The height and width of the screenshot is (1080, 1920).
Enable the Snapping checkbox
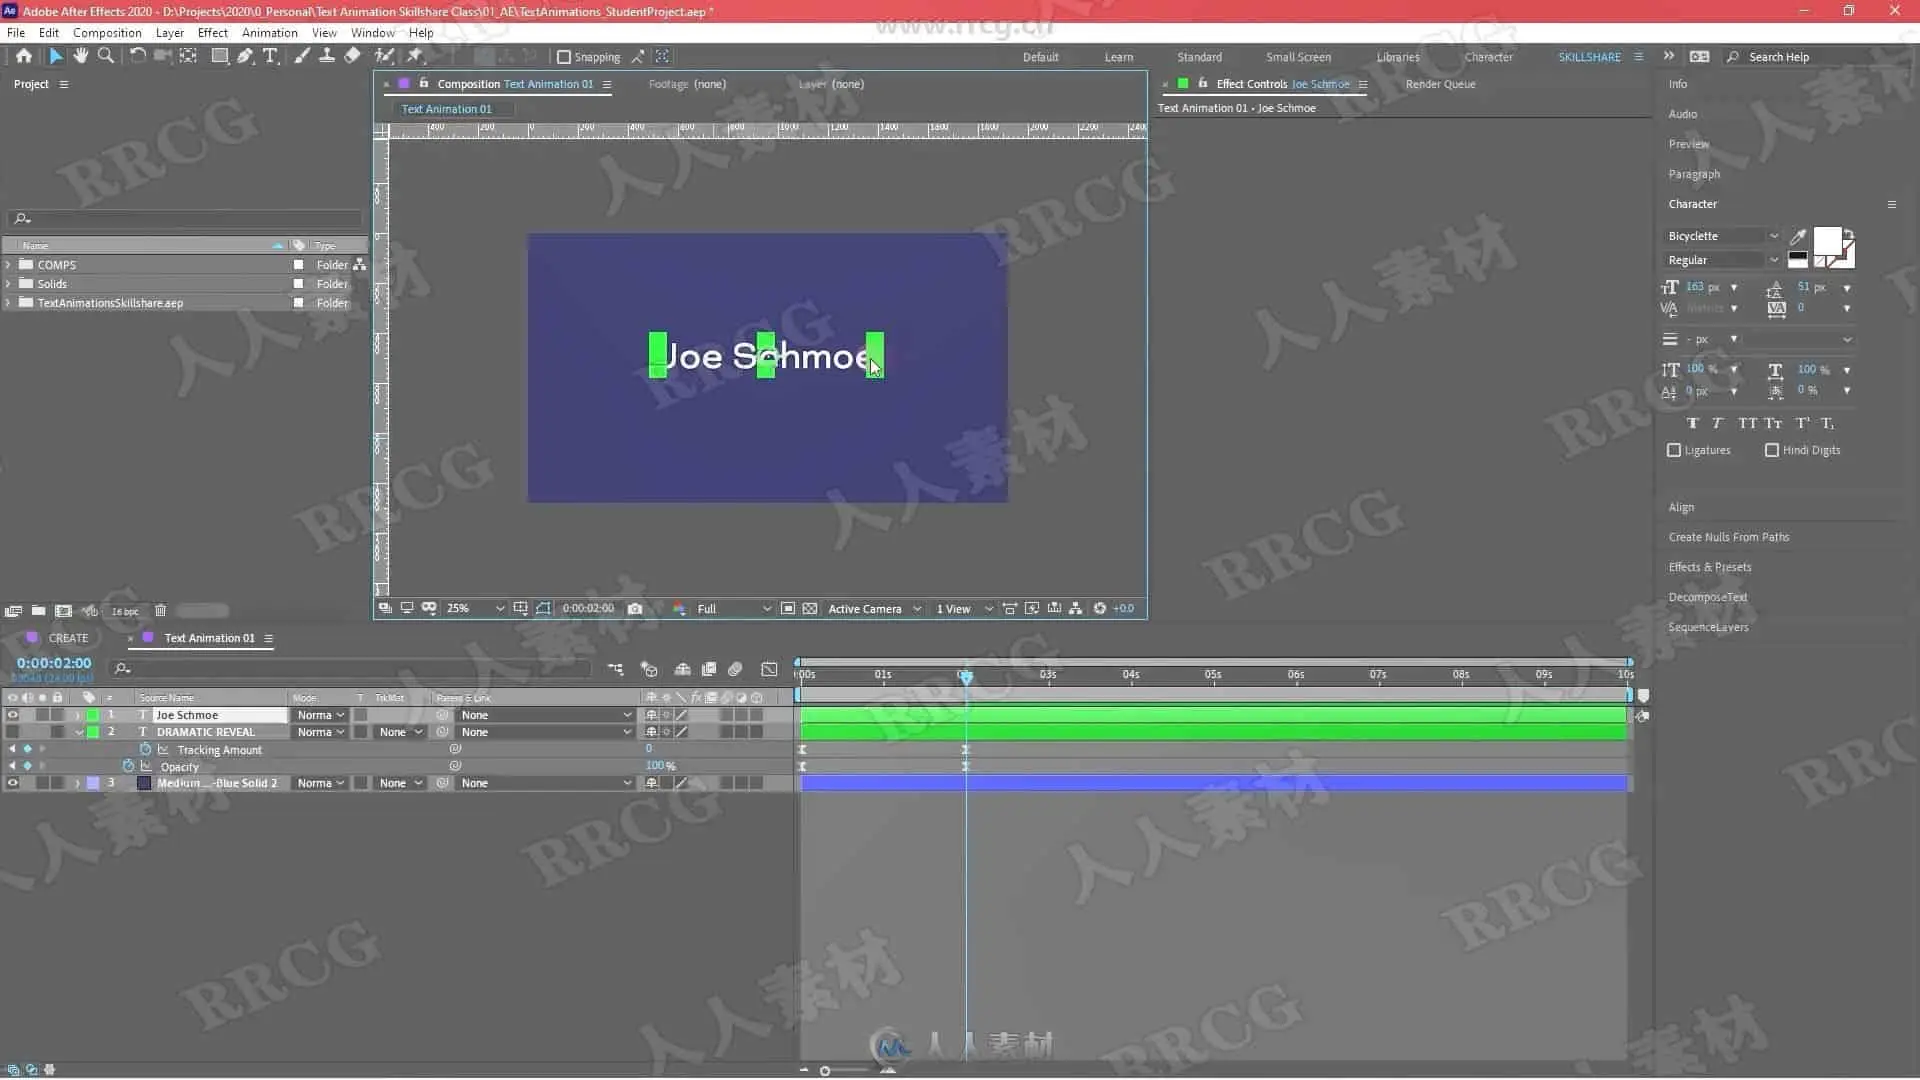coord(564,57)
